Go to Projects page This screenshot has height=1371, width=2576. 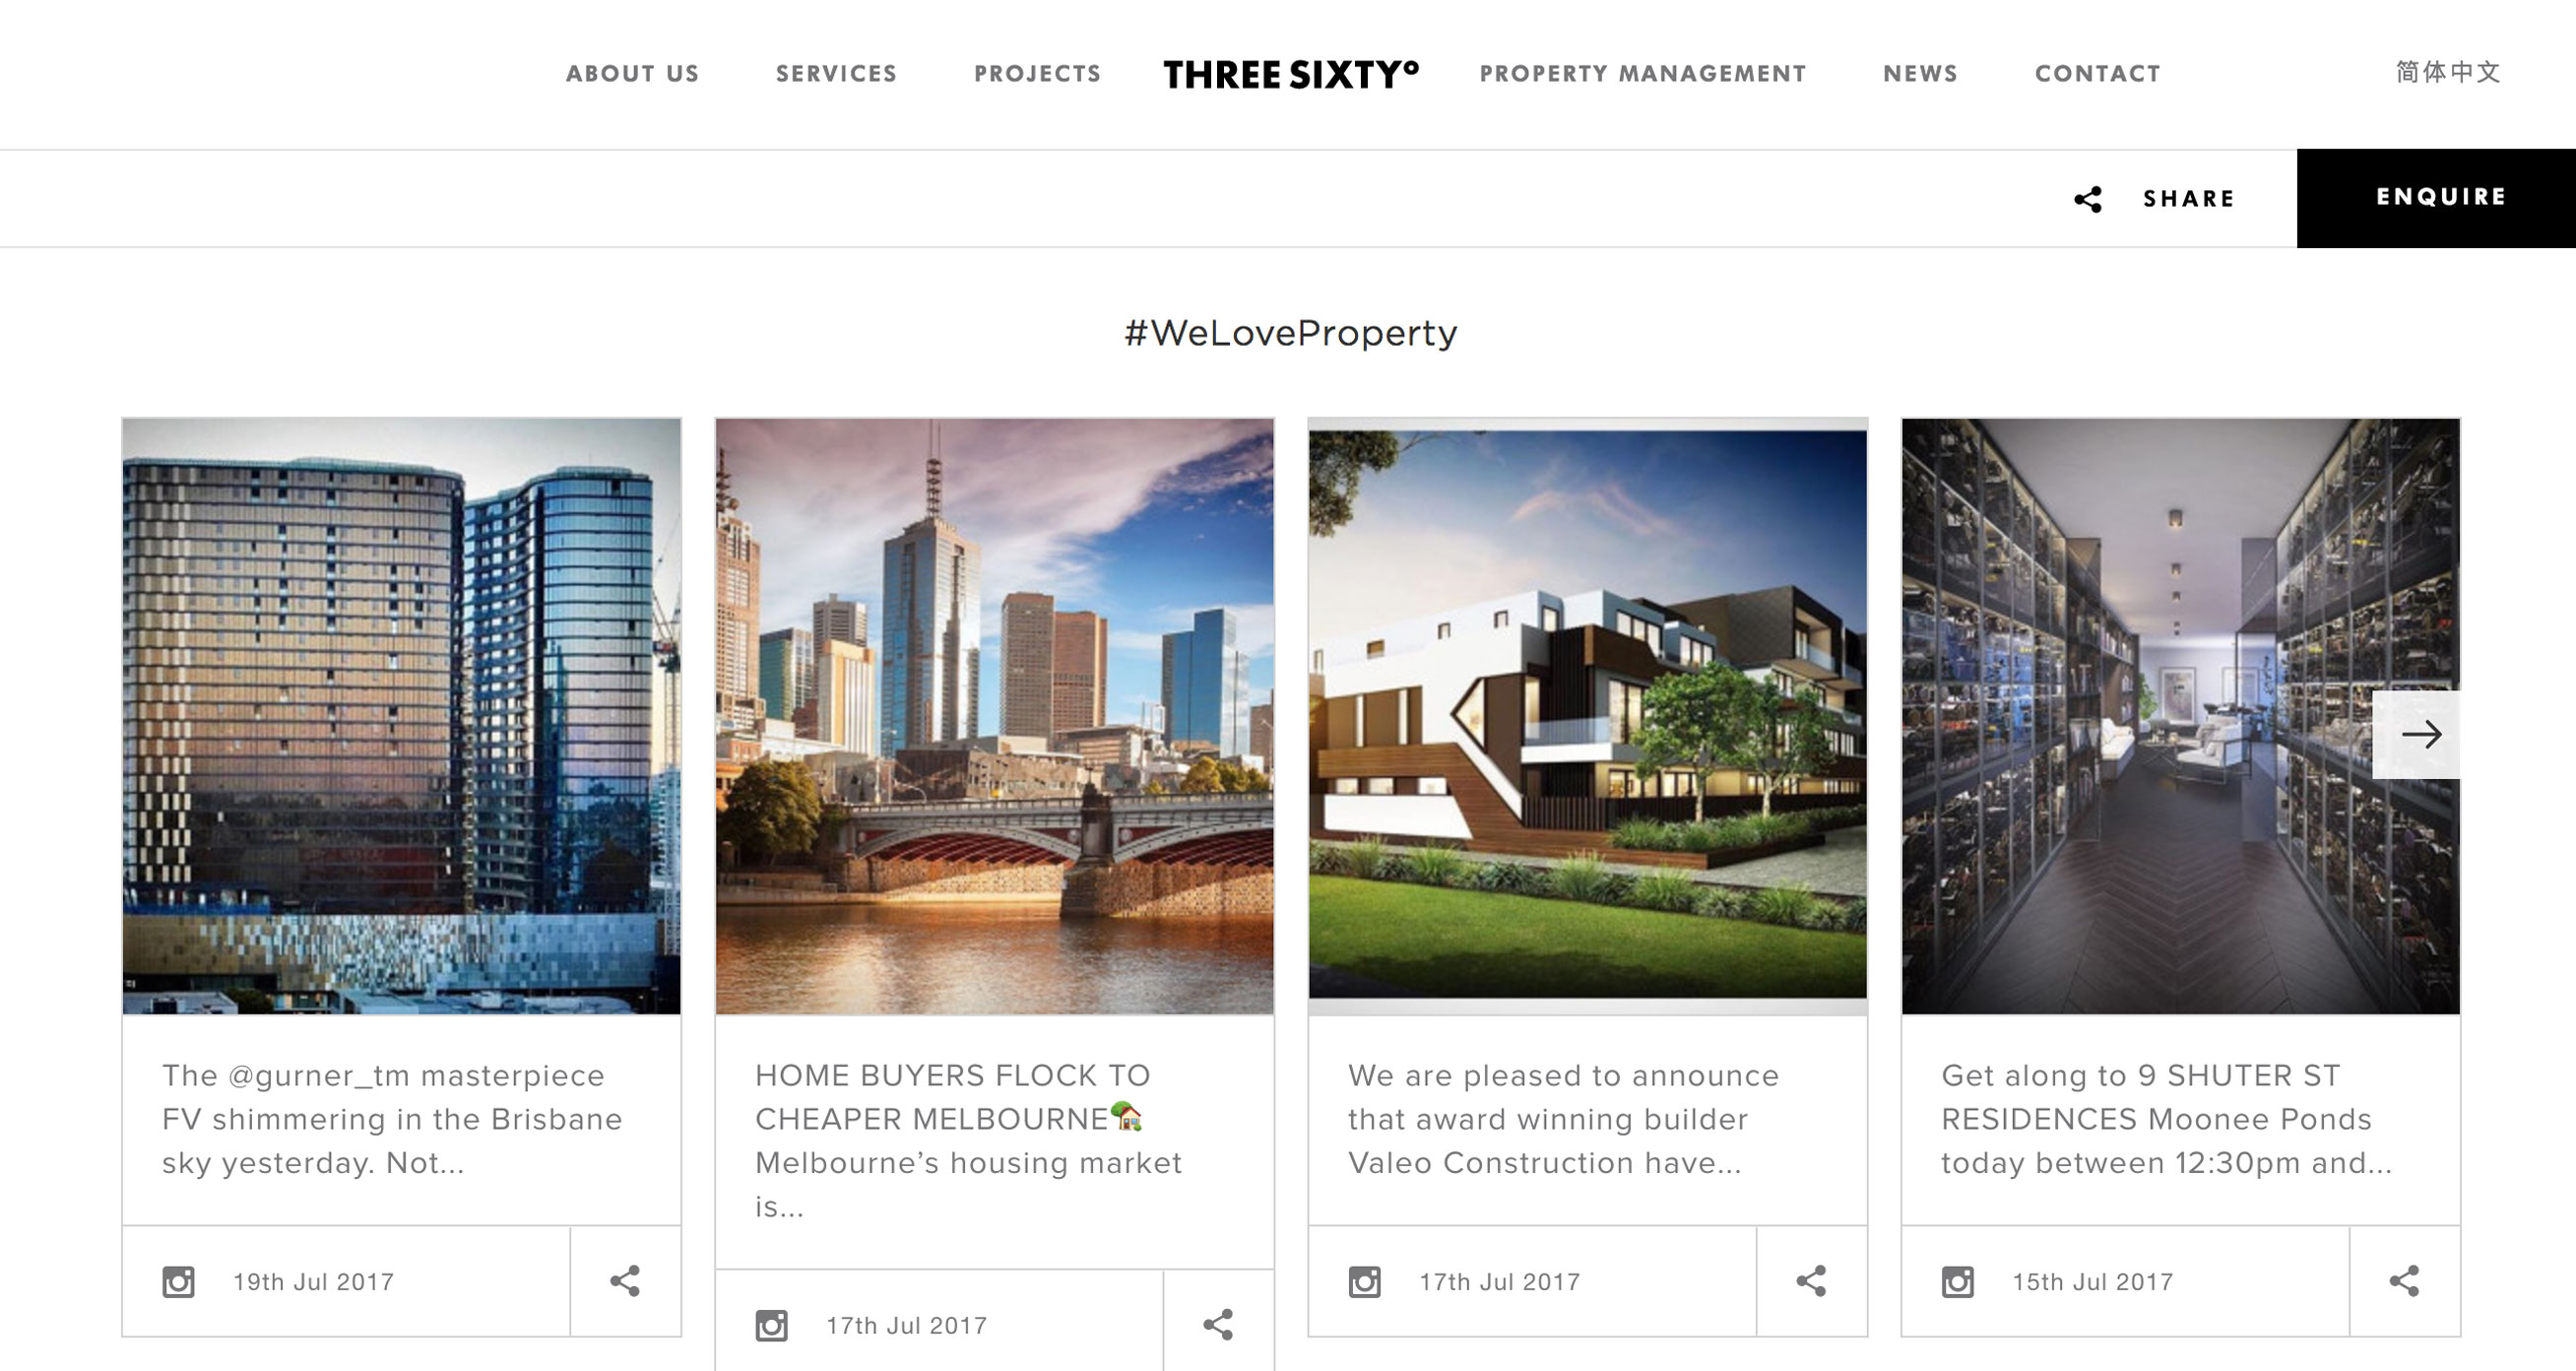click(1037, 74)
